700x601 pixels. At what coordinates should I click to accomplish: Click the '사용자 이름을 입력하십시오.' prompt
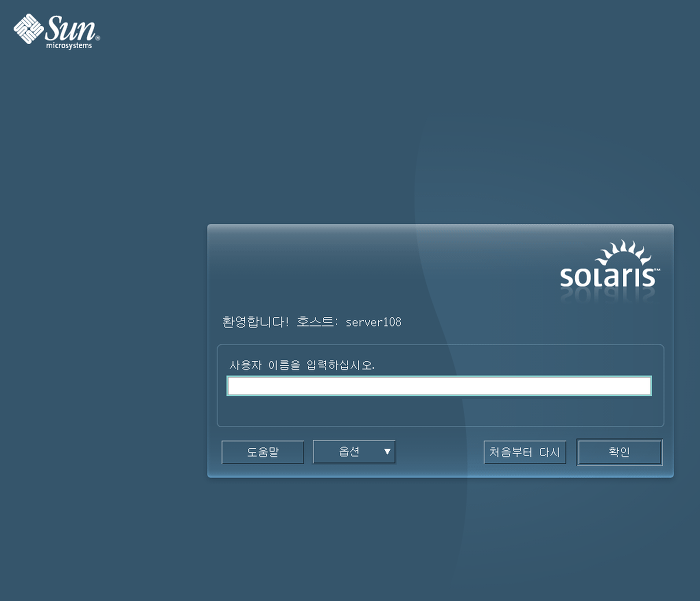(x=302, y=365)
